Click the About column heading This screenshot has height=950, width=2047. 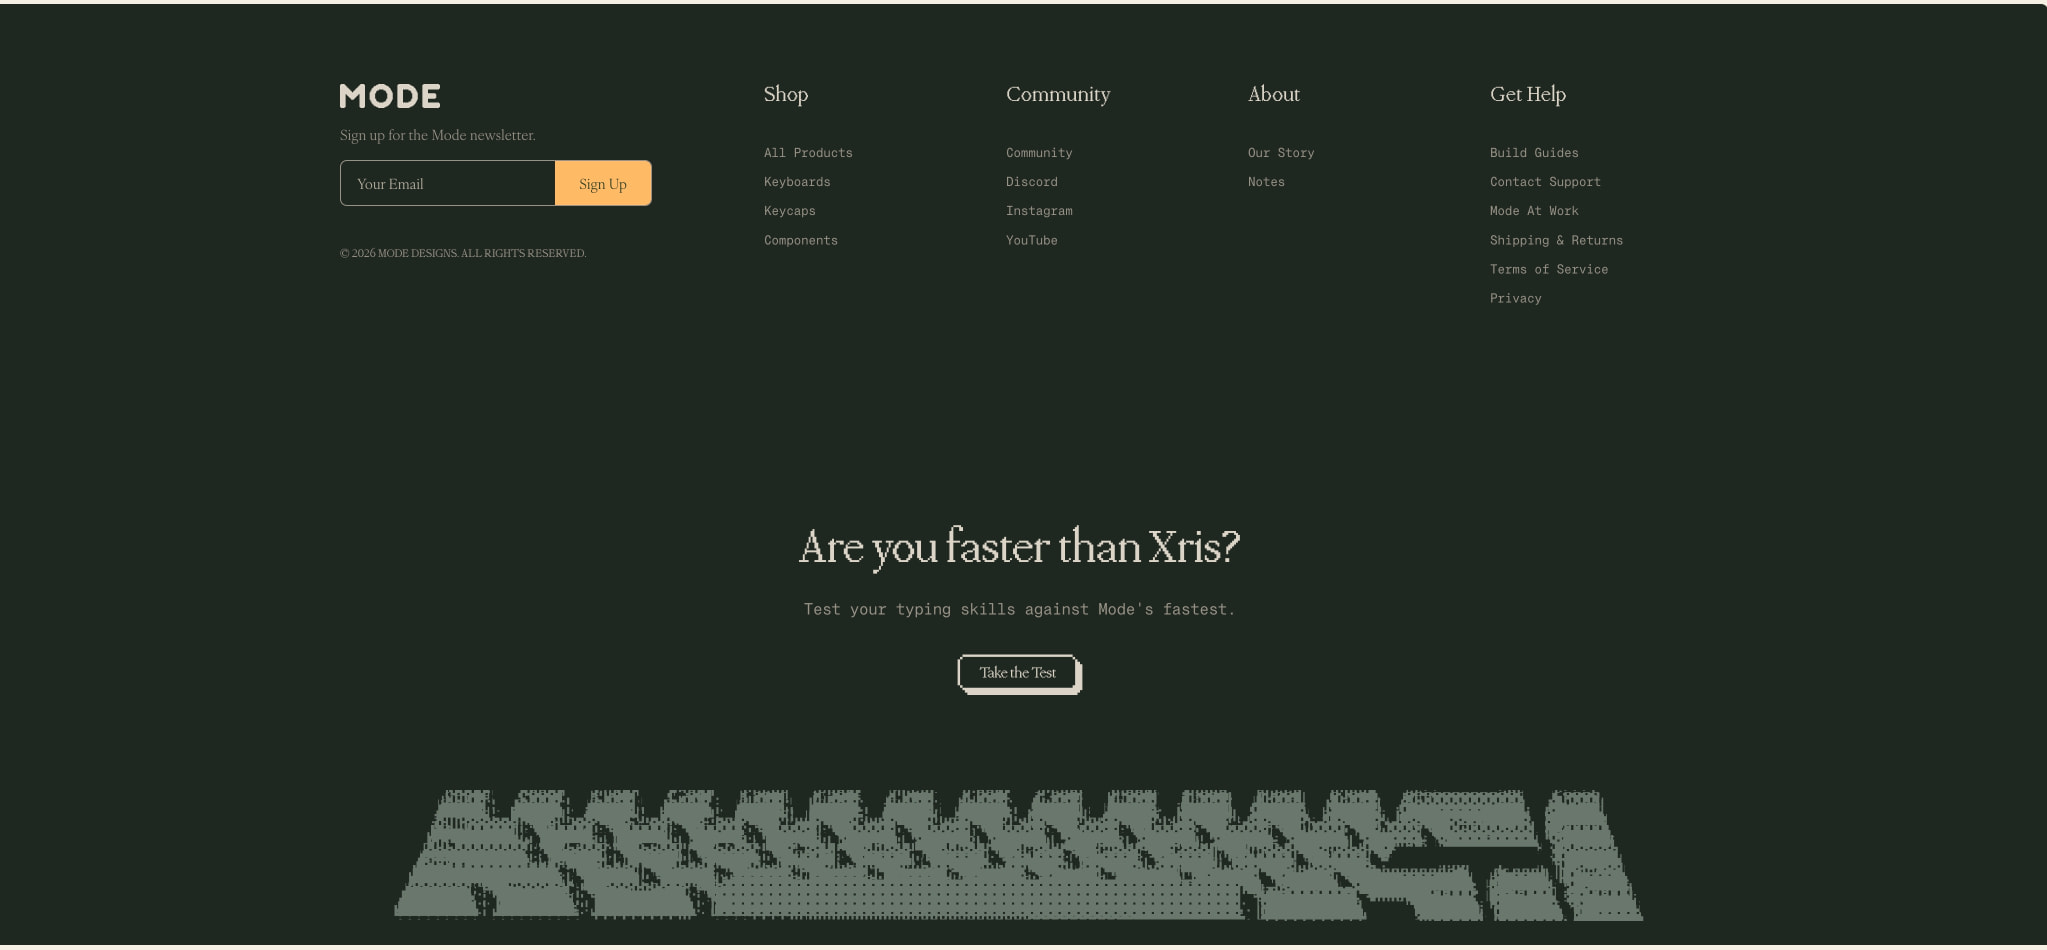pyautogui.click(x=1274, y=94)
